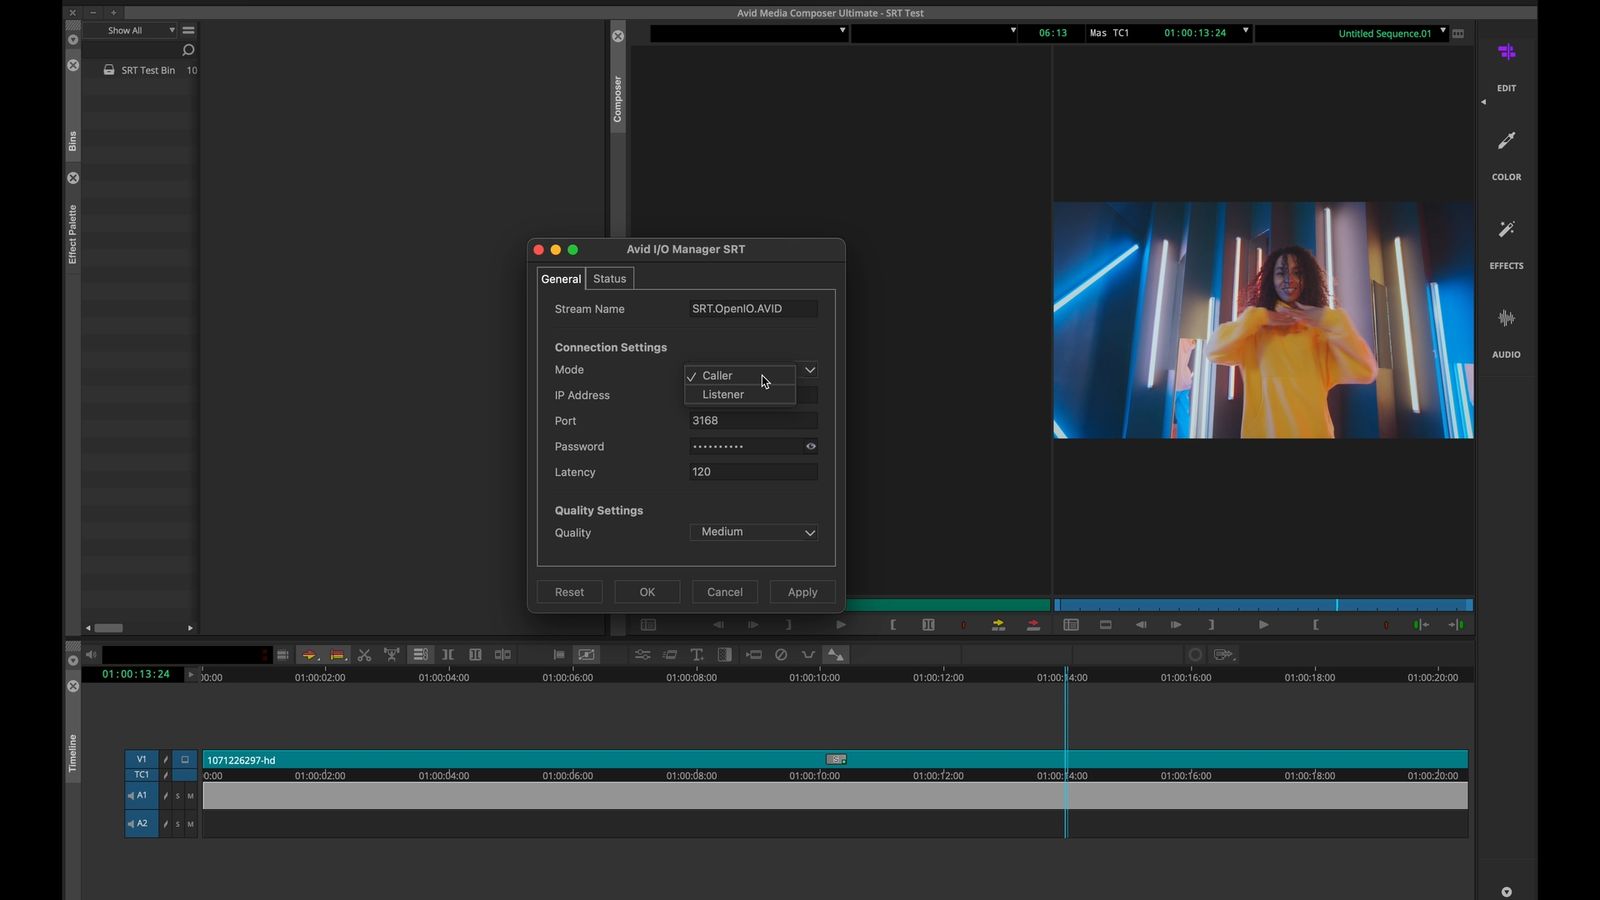Click the bin search magnifier icon
The width and height of the screenshot is (1600, 900).
[188, 49]
